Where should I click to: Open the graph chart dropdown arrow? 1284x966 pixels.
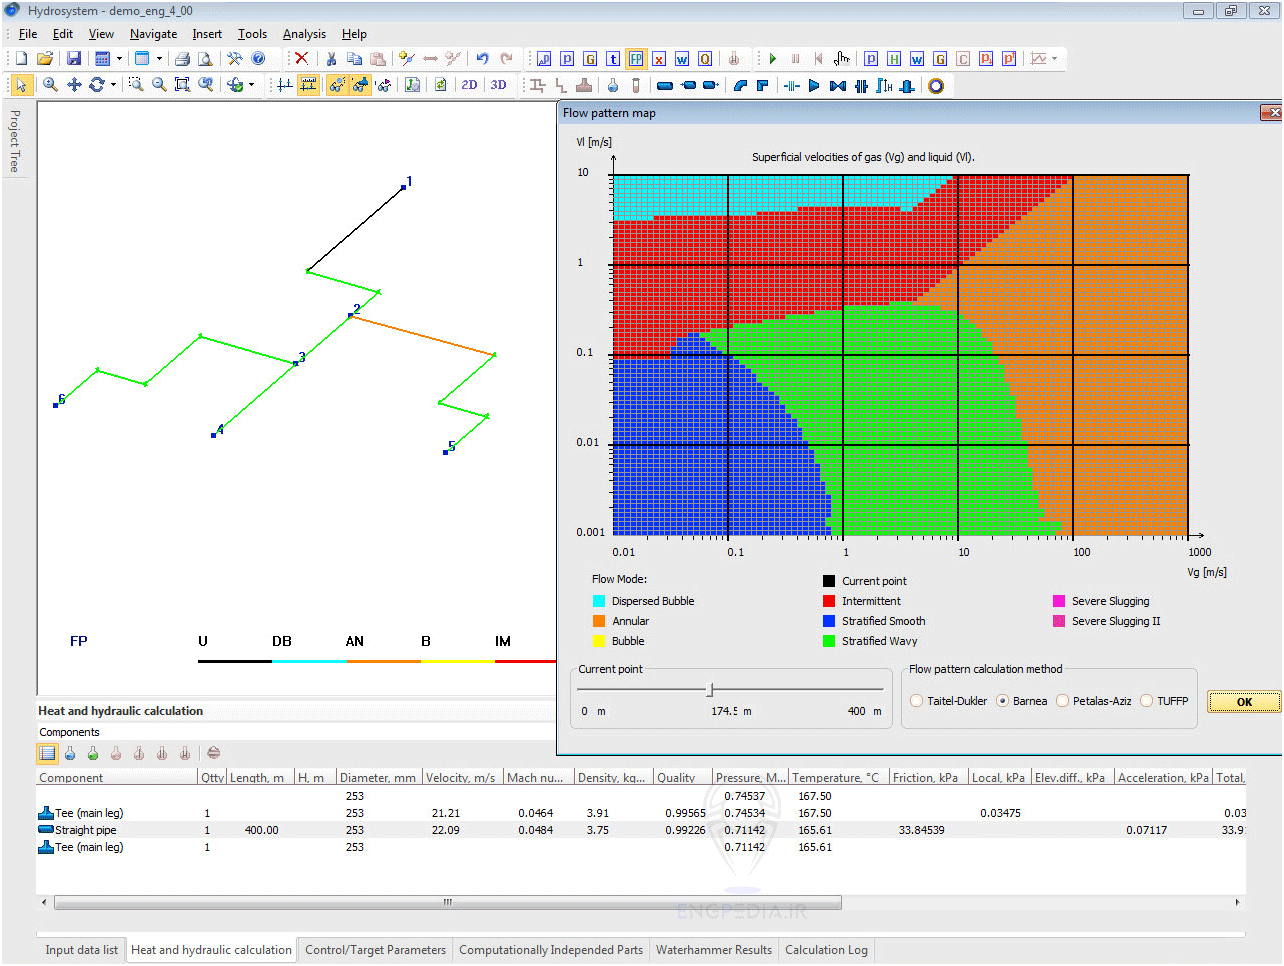coord(1054,59)
